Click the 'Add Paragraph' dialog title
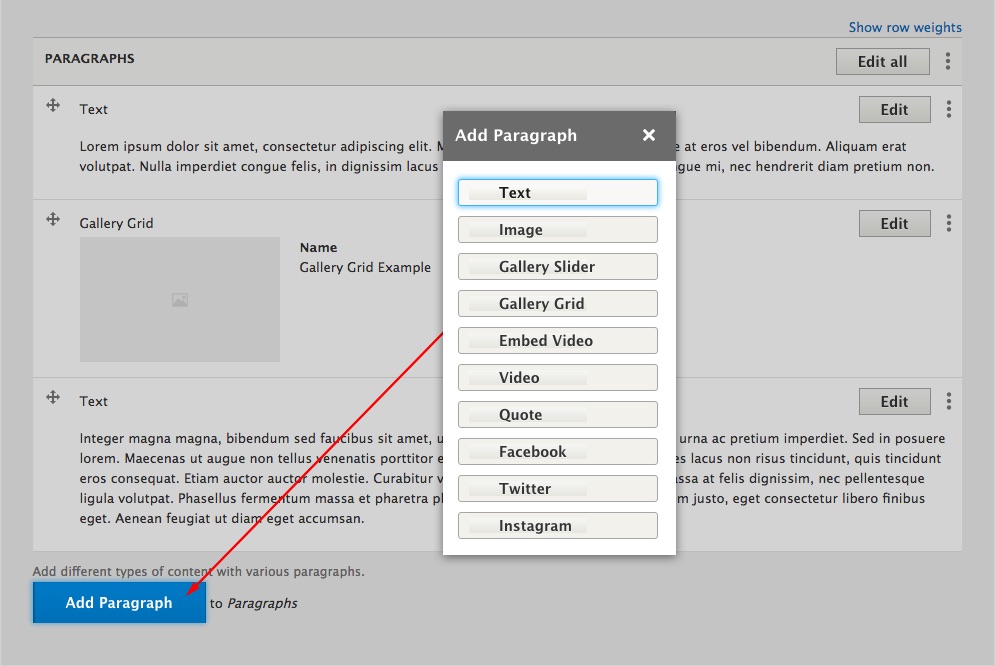Screen dimensions: 995x666 tap(516, 135)
